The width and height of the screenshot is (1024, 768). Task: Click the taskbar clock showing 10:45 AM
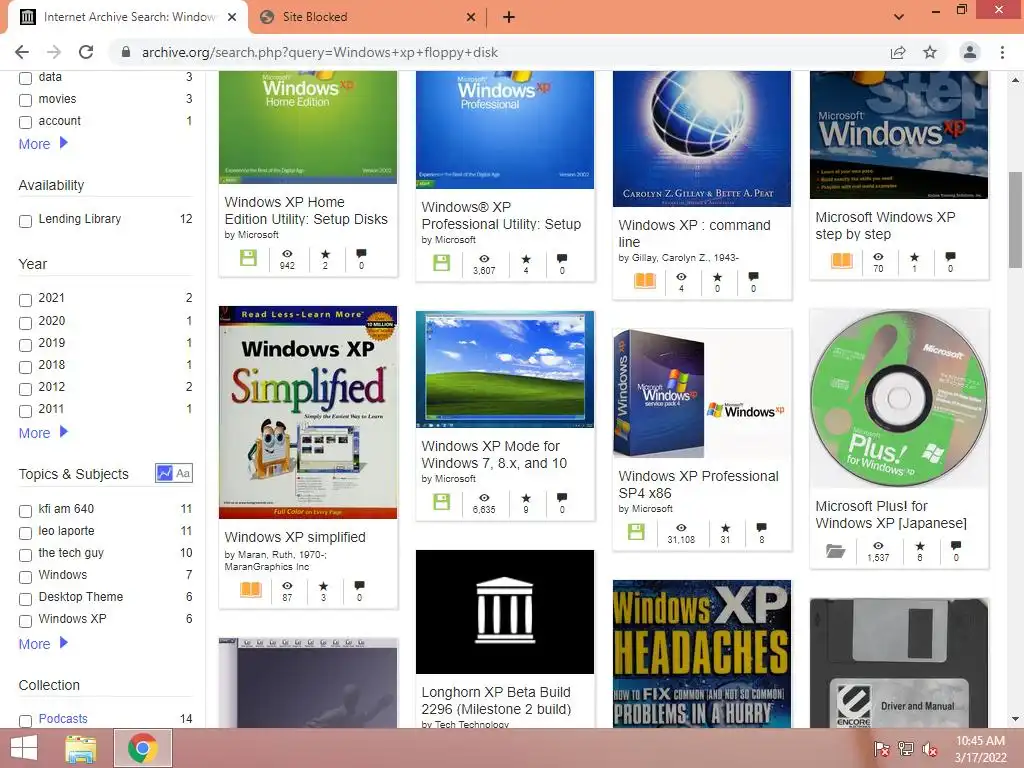(x=980, y=749)
